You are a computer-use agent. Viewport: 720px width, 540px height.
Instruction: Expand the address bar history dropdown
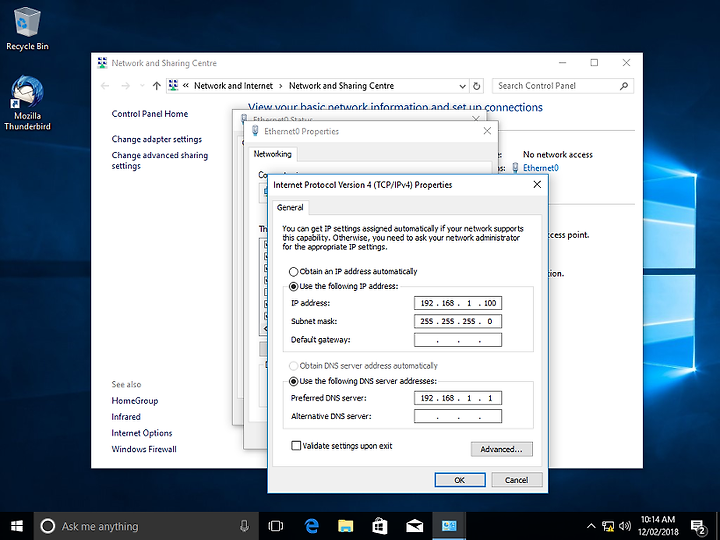point(462,86)
